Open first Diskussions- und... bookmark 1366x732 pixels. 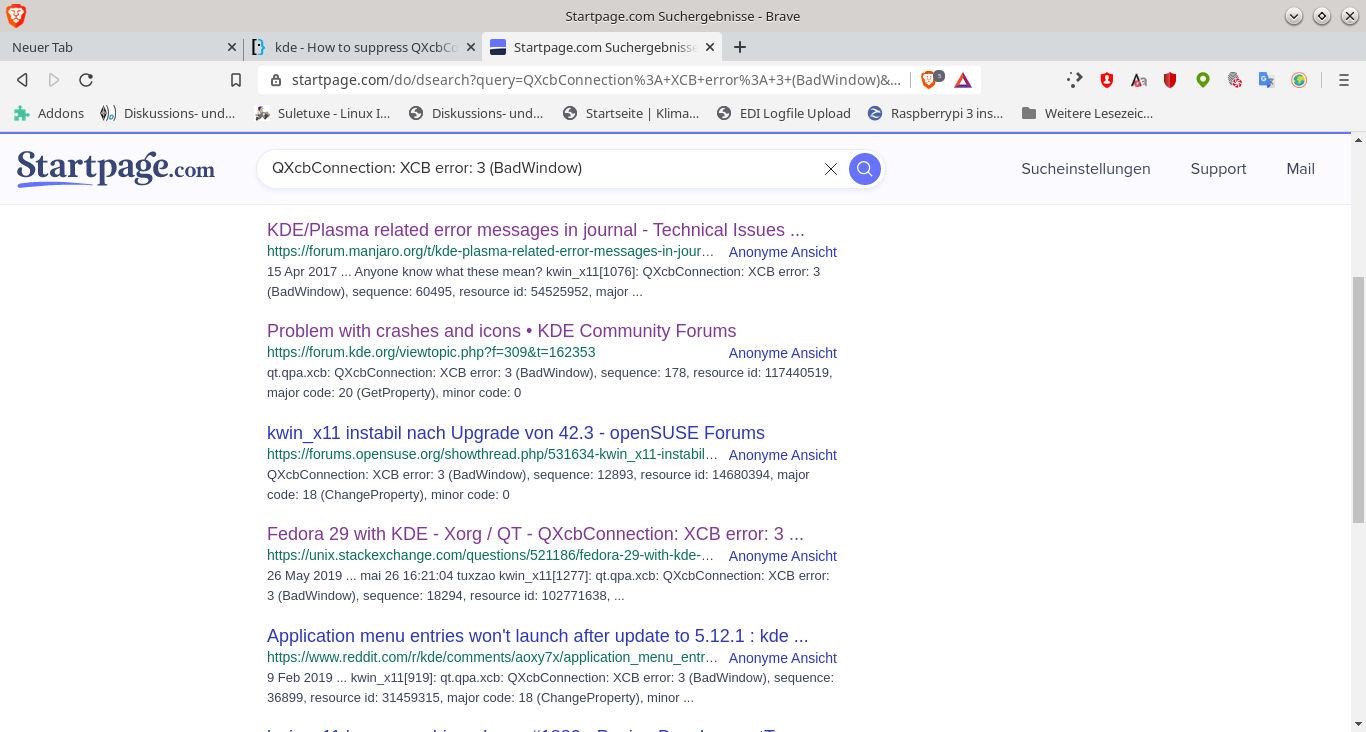pos(168,113)
